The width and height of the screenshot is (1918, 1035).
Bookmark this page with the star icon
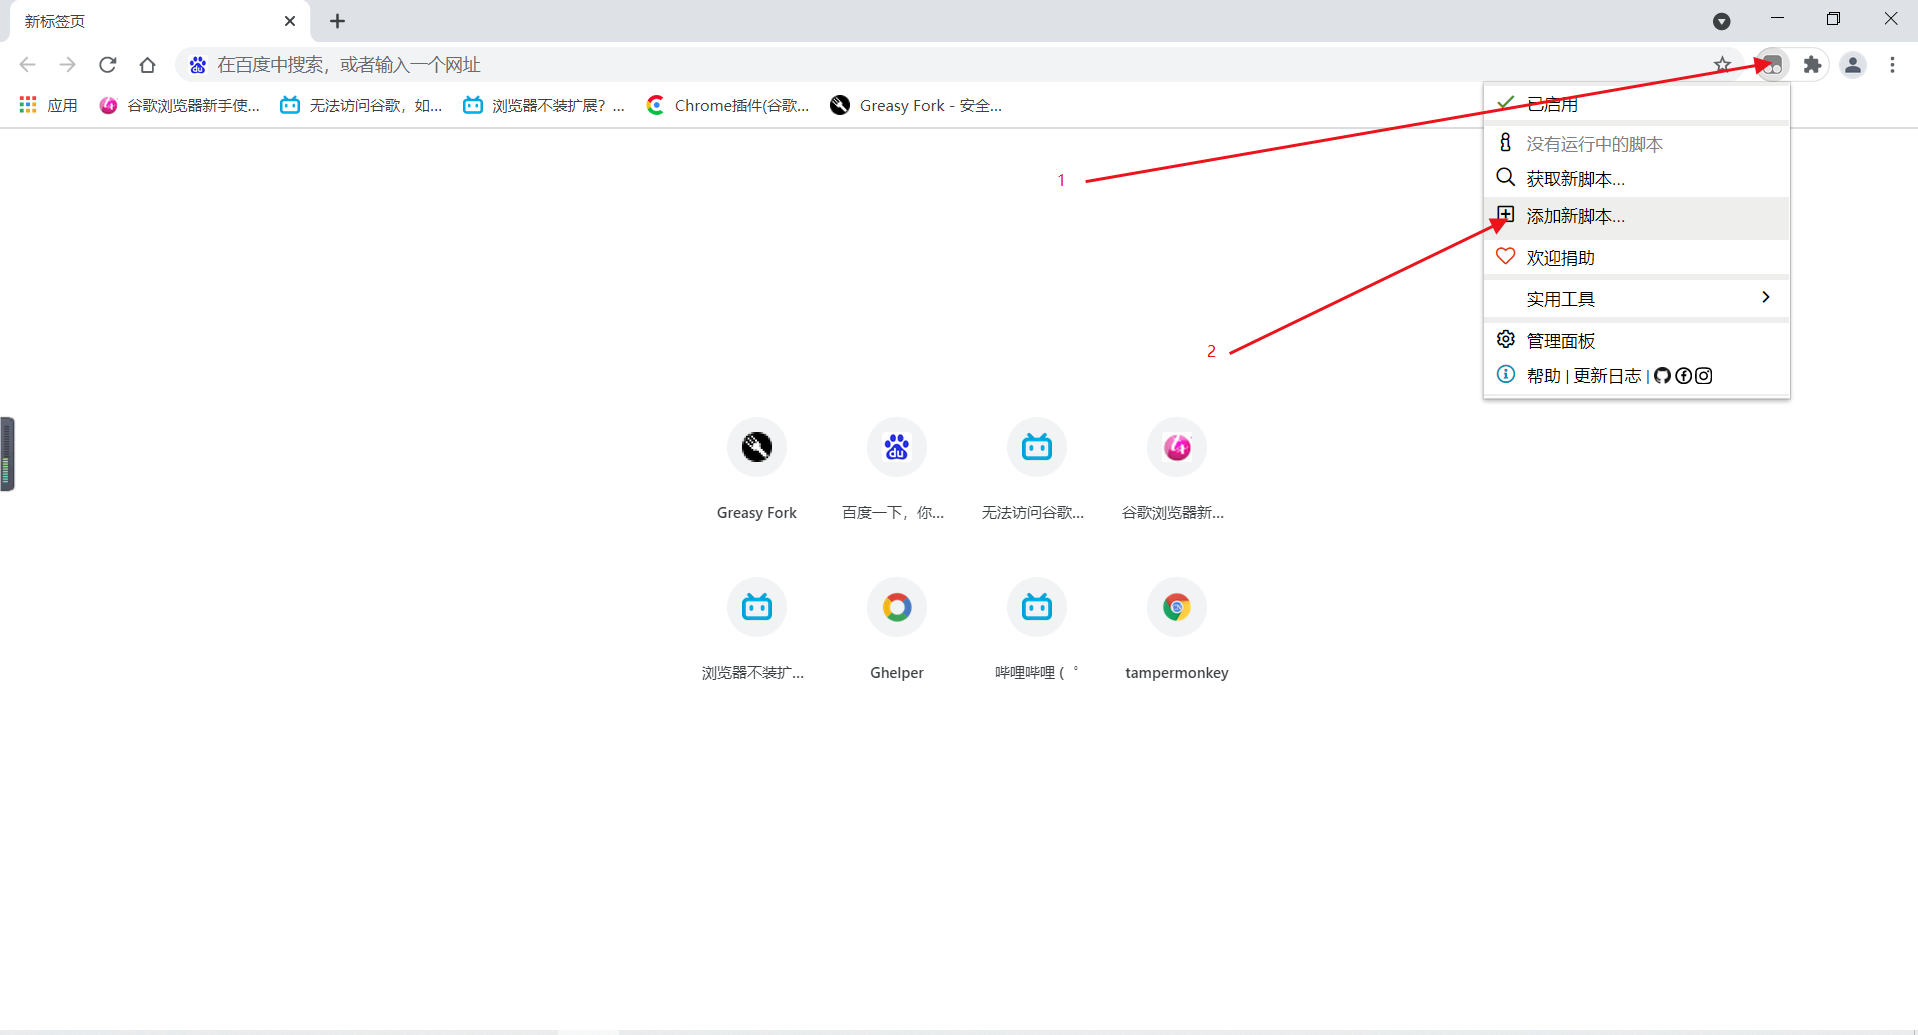[1722, 65]
